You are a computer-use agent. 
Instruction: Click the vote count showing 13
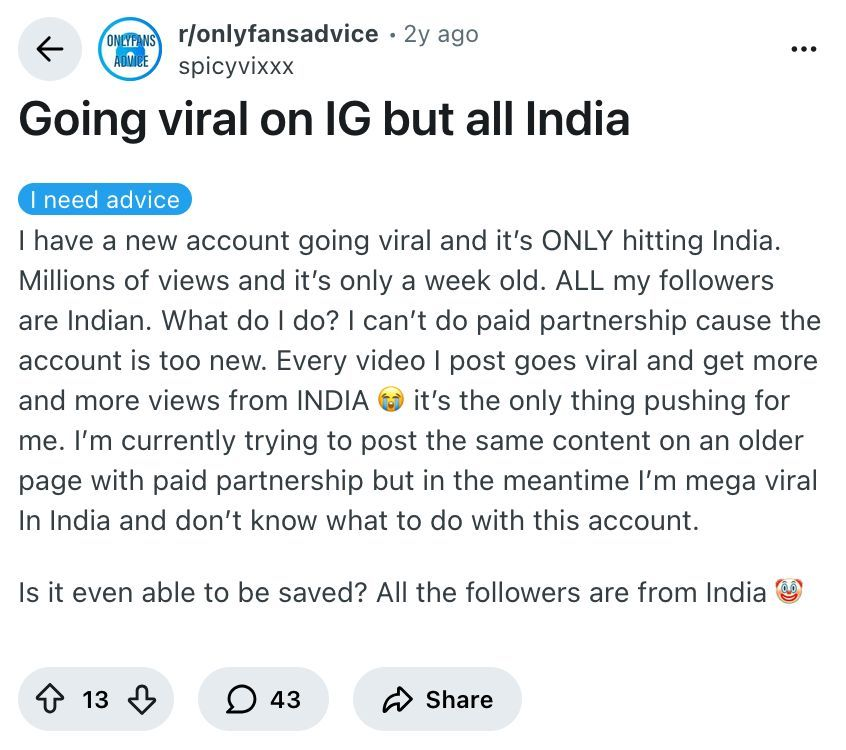tap(95, 700)
